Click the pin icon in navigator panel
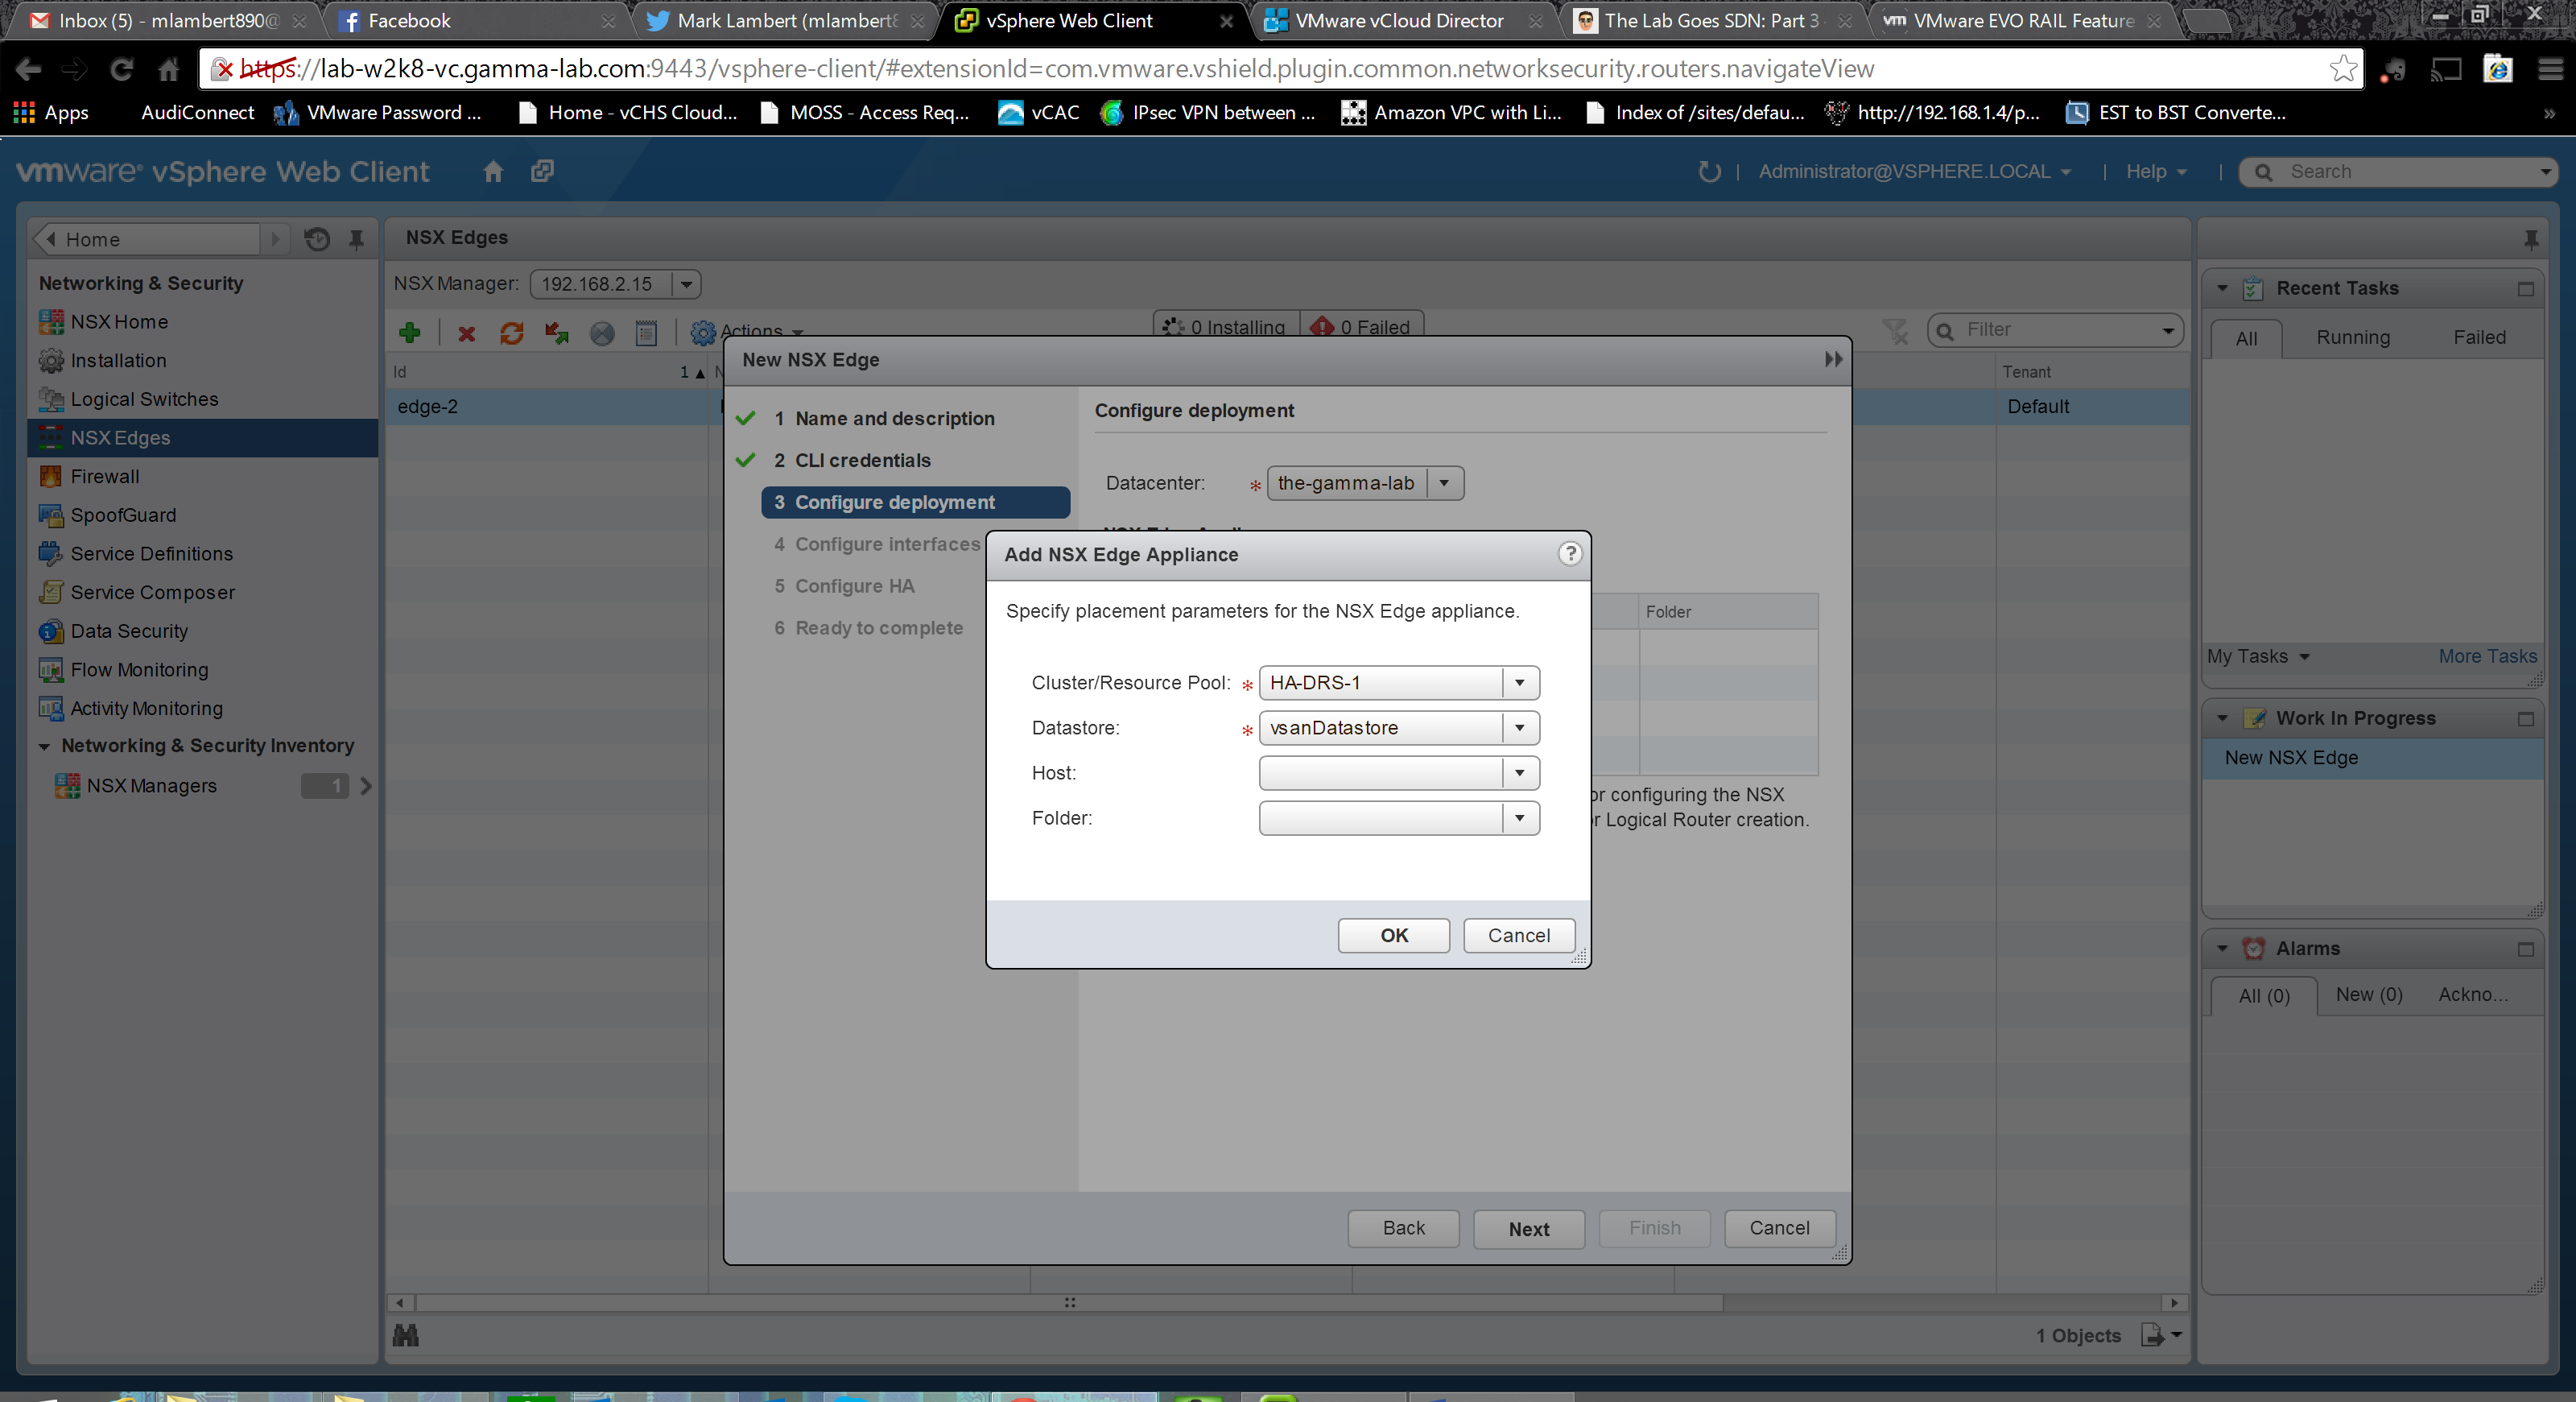The image size is (2576, 1402). [x=356, y=239]
